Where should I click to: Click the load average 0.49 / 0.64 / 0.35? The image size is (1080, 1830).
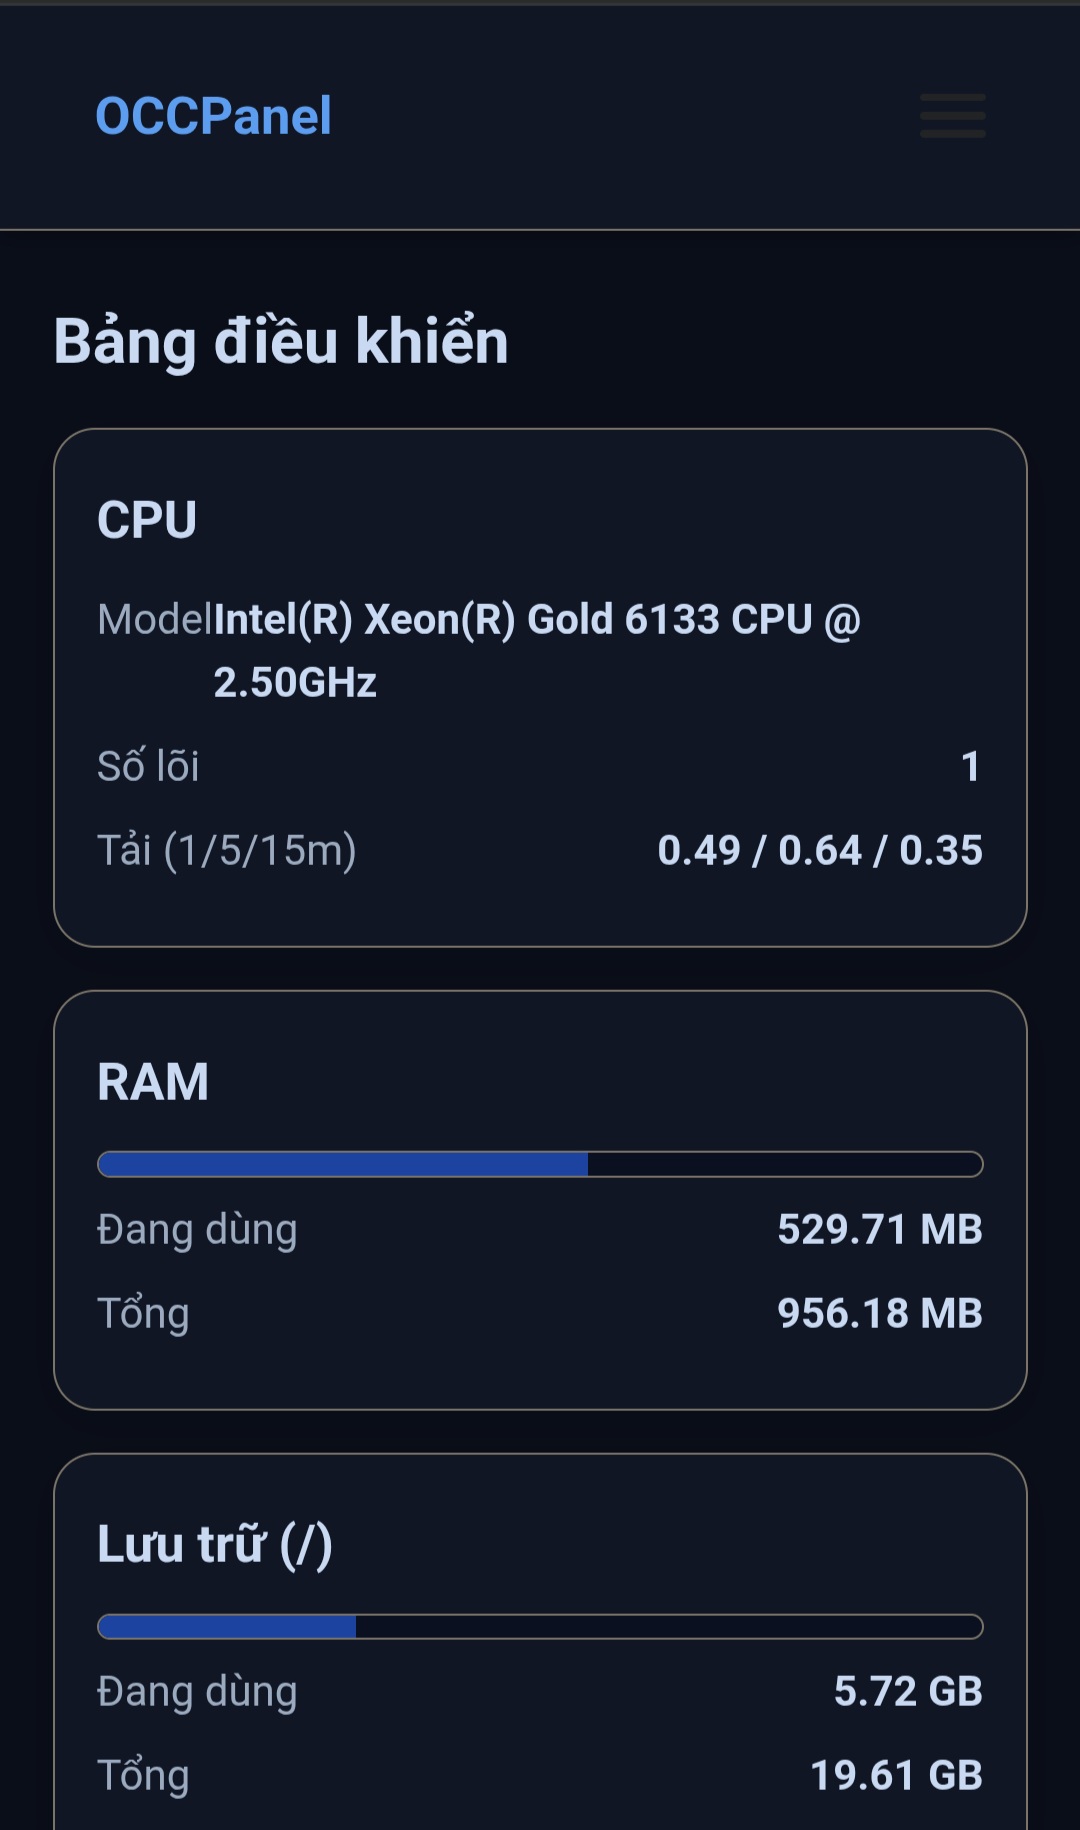click(820, 850)
